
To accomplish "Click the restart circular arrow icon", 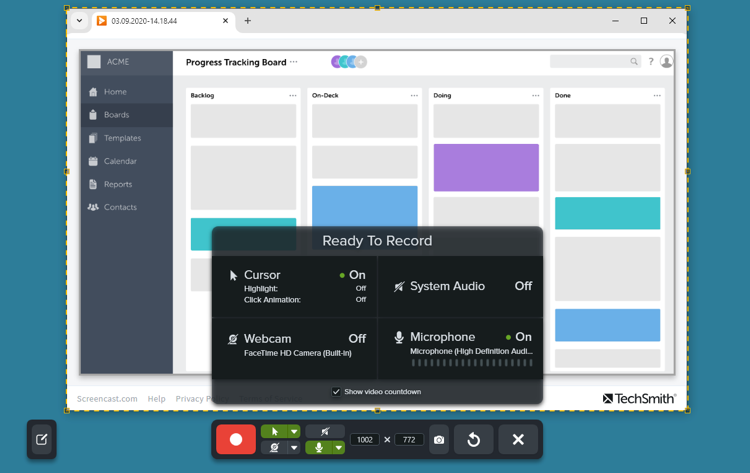I will point(474,440).
